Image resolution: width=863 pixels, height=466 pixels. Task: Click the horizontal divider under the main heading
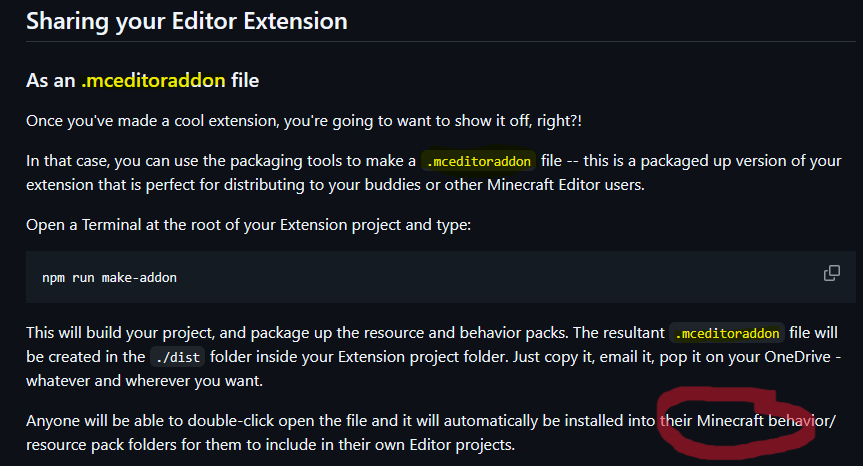tap(441, 41)
